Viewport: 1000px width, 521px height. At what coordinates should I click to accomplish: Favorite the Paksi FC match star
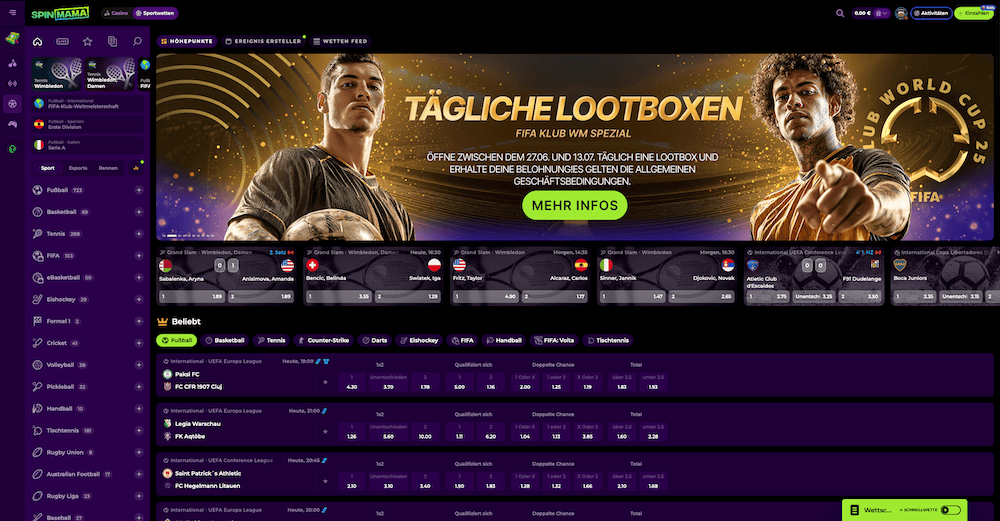325,382
